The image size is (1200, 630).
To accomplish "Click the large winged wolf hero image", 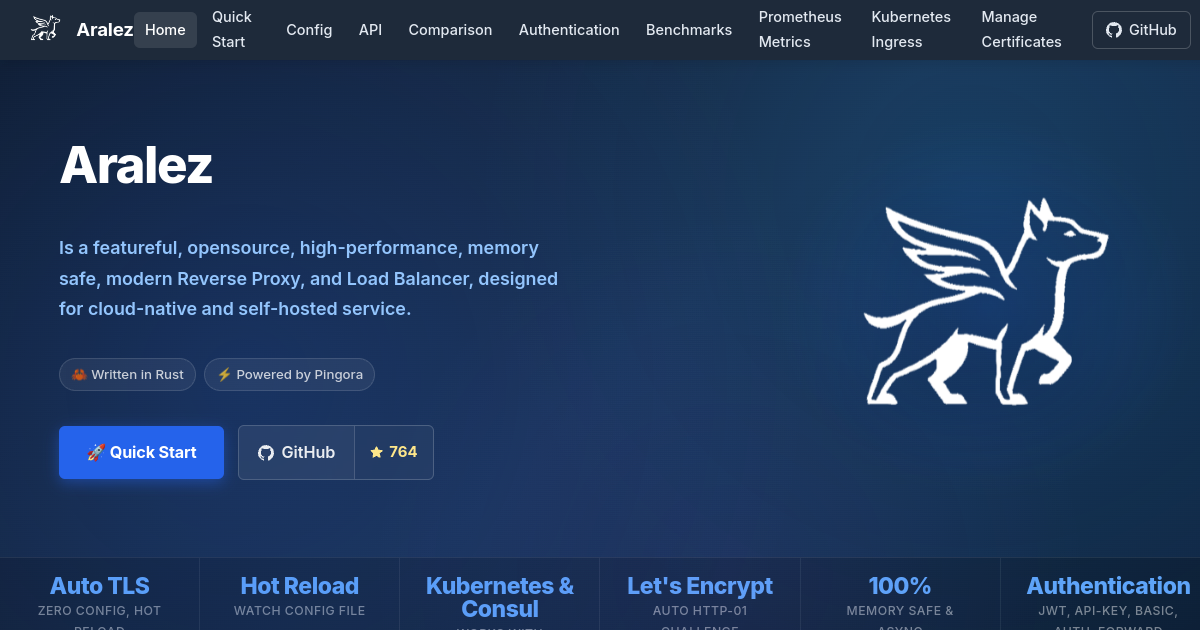I will coord(986,302).
